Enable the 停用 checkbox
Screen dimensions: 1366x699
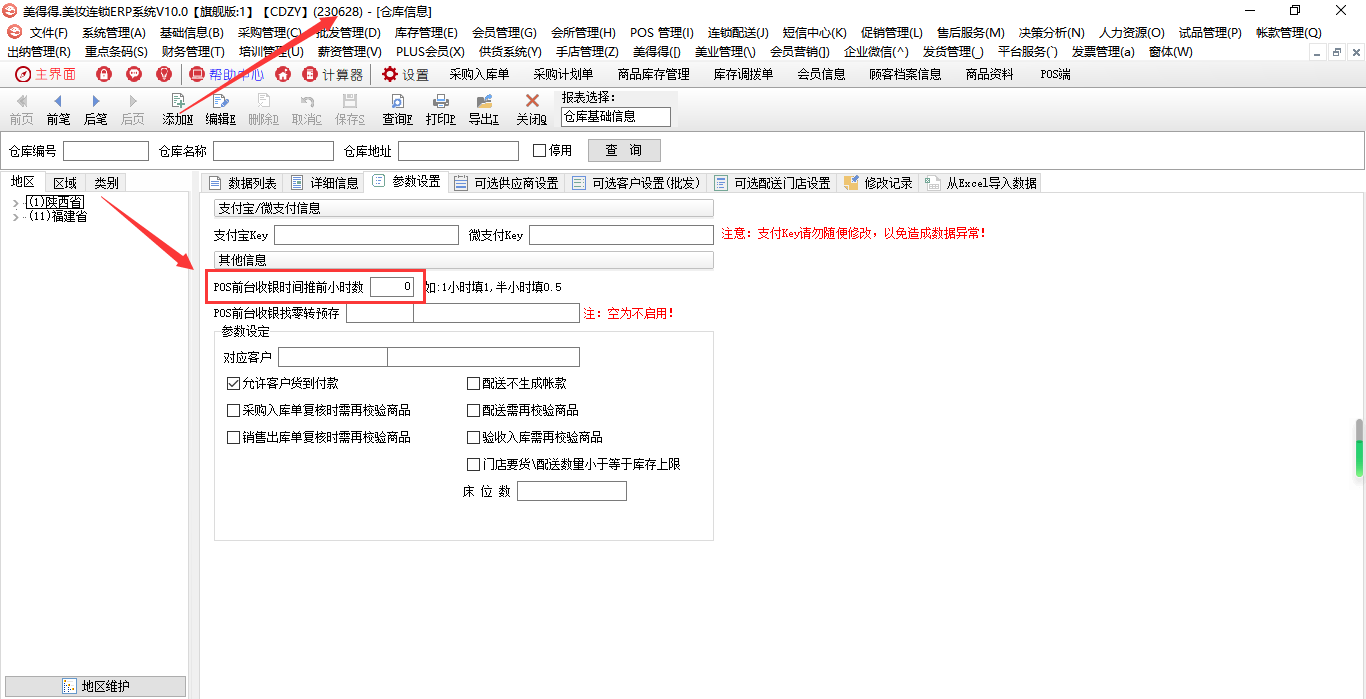pyautogui.click(x=540, y=151)
